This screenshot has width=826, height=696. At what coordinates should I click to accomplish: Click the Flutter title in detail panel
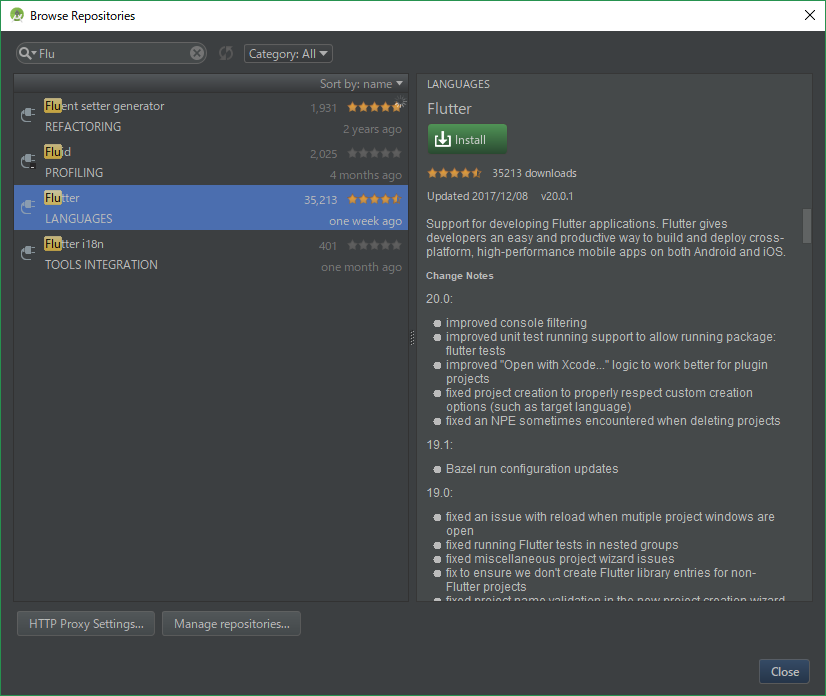click(x=449, y=109)
